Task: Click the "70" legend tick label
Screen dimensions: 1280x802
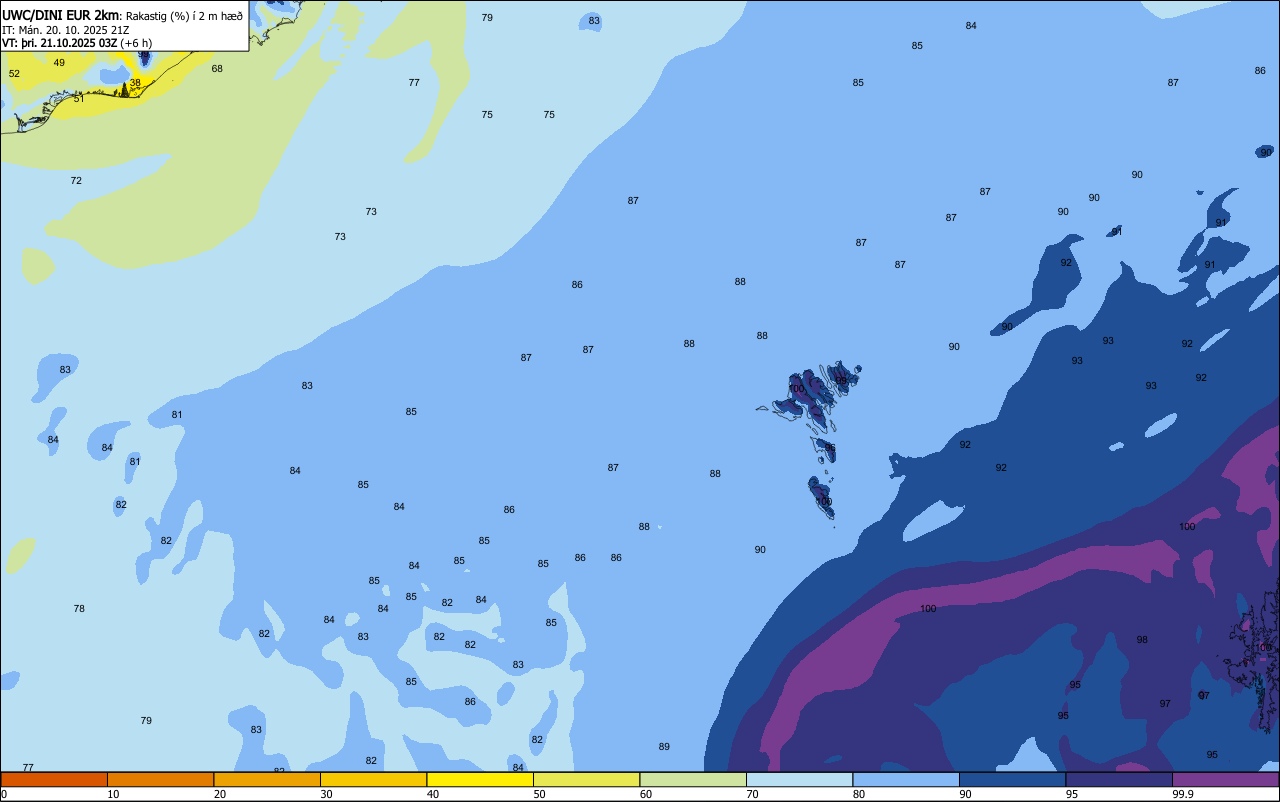Action: (752, 794)
